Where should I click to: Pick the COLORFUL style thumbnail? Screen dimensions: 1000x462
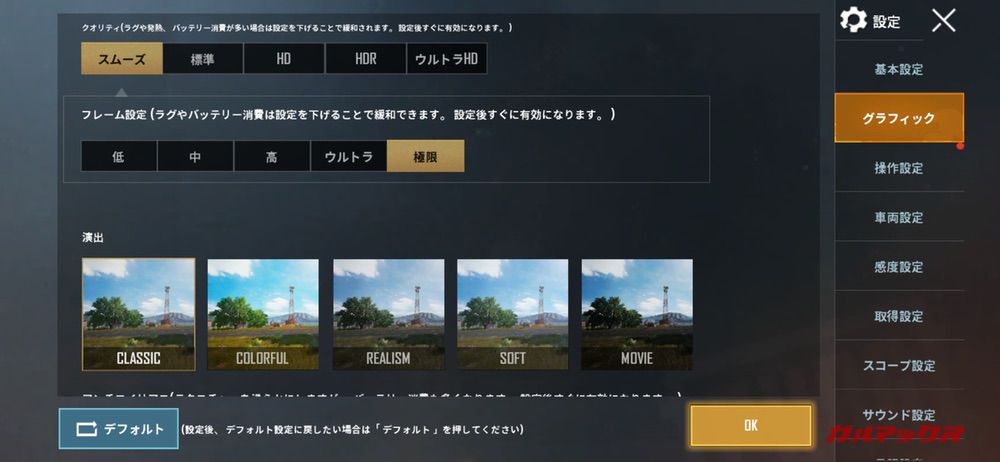[263, 314]
